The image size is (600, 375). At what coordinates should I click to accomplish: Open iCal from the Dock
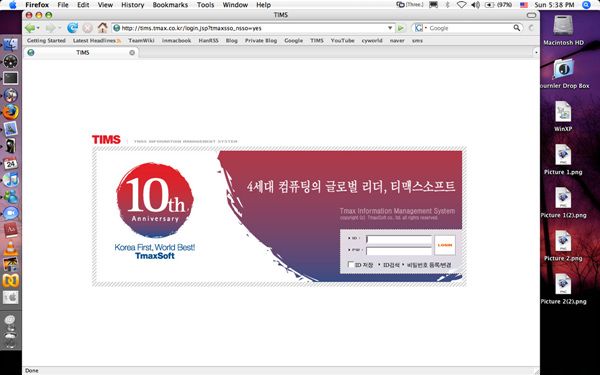pyautogui.click(x=10, y=163)
